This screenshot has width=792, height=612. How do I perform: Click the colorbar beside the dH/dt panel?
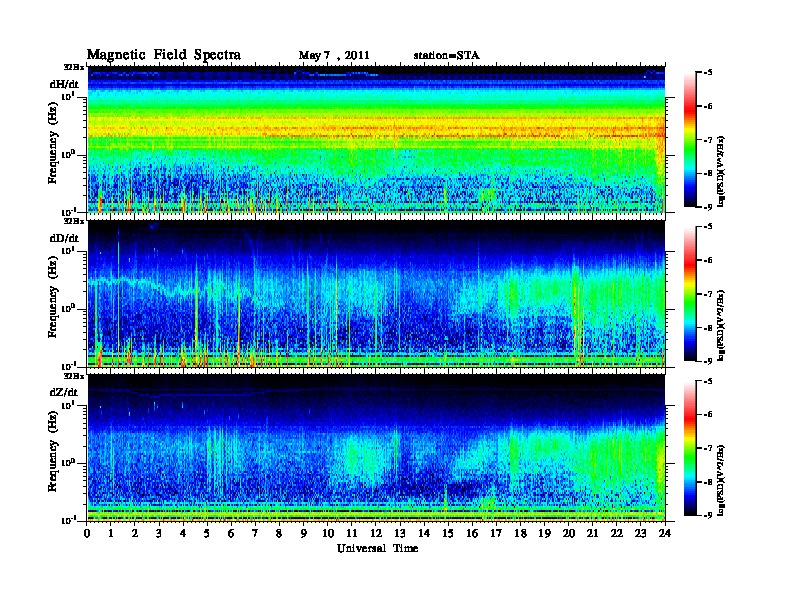click(x=690, y=140)
